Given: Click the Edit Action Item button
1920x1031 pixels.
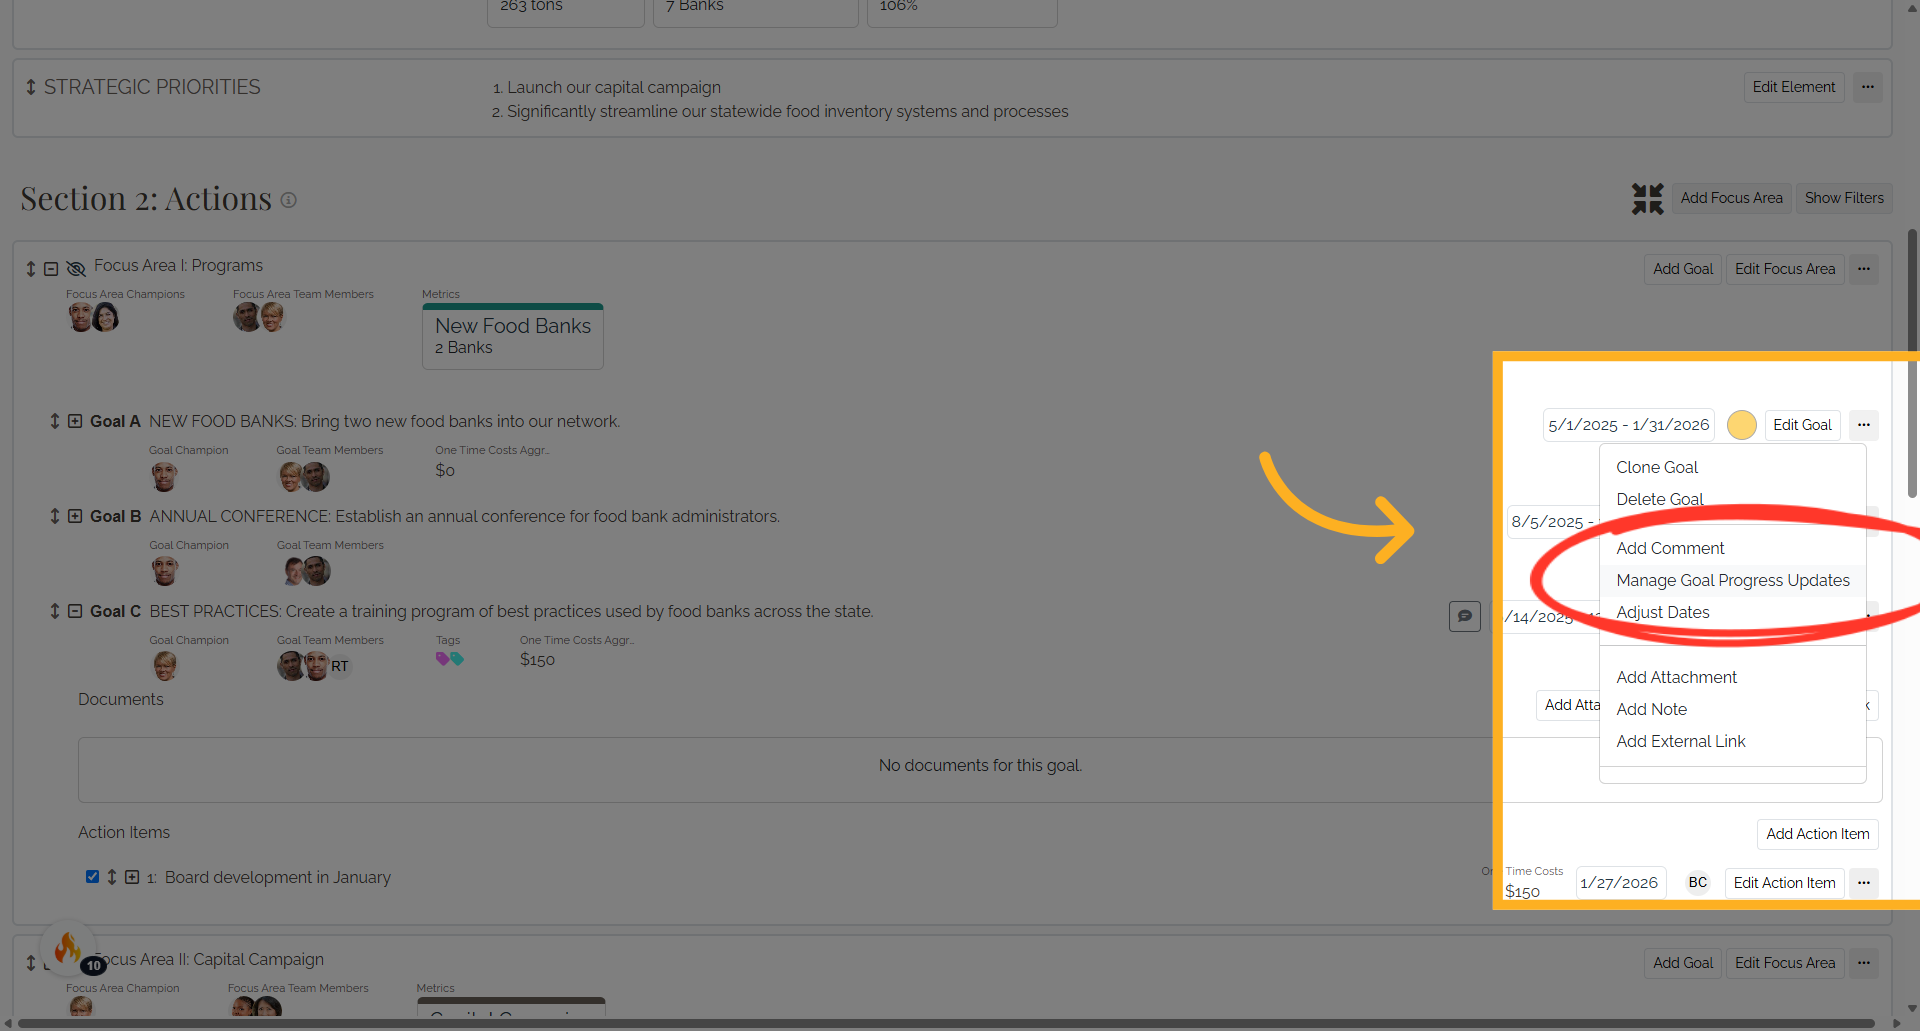Looking at the screenshot, I should 1784,883.
